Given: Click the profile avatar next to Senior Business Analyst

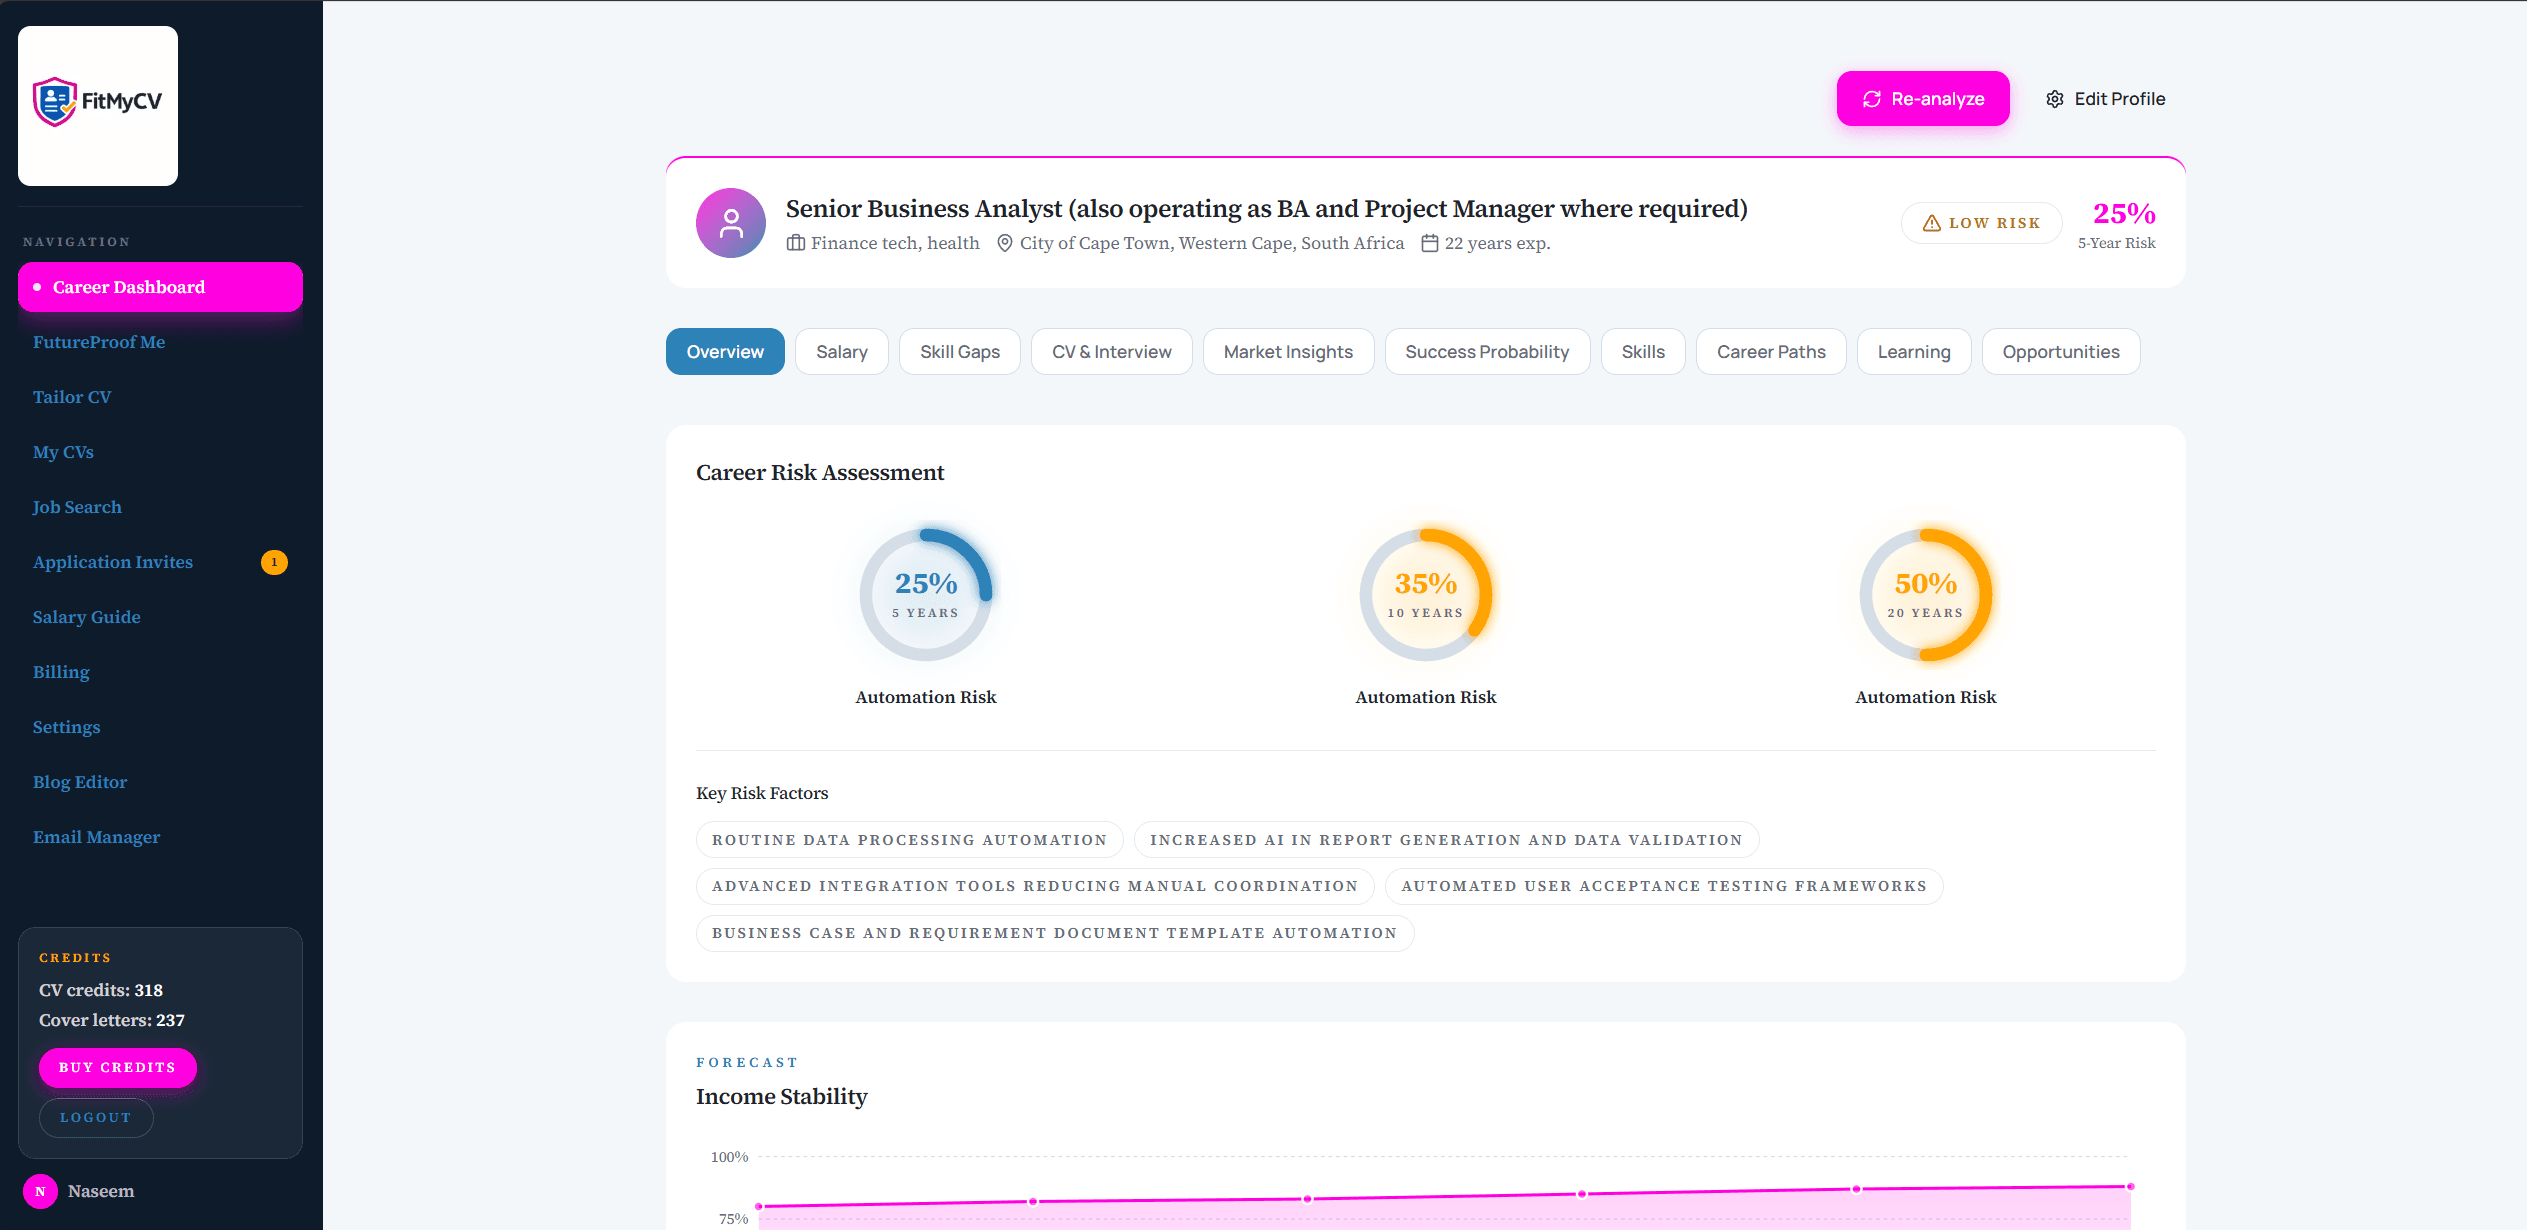Looking at the screenshot, I should (x=730, y=222).
